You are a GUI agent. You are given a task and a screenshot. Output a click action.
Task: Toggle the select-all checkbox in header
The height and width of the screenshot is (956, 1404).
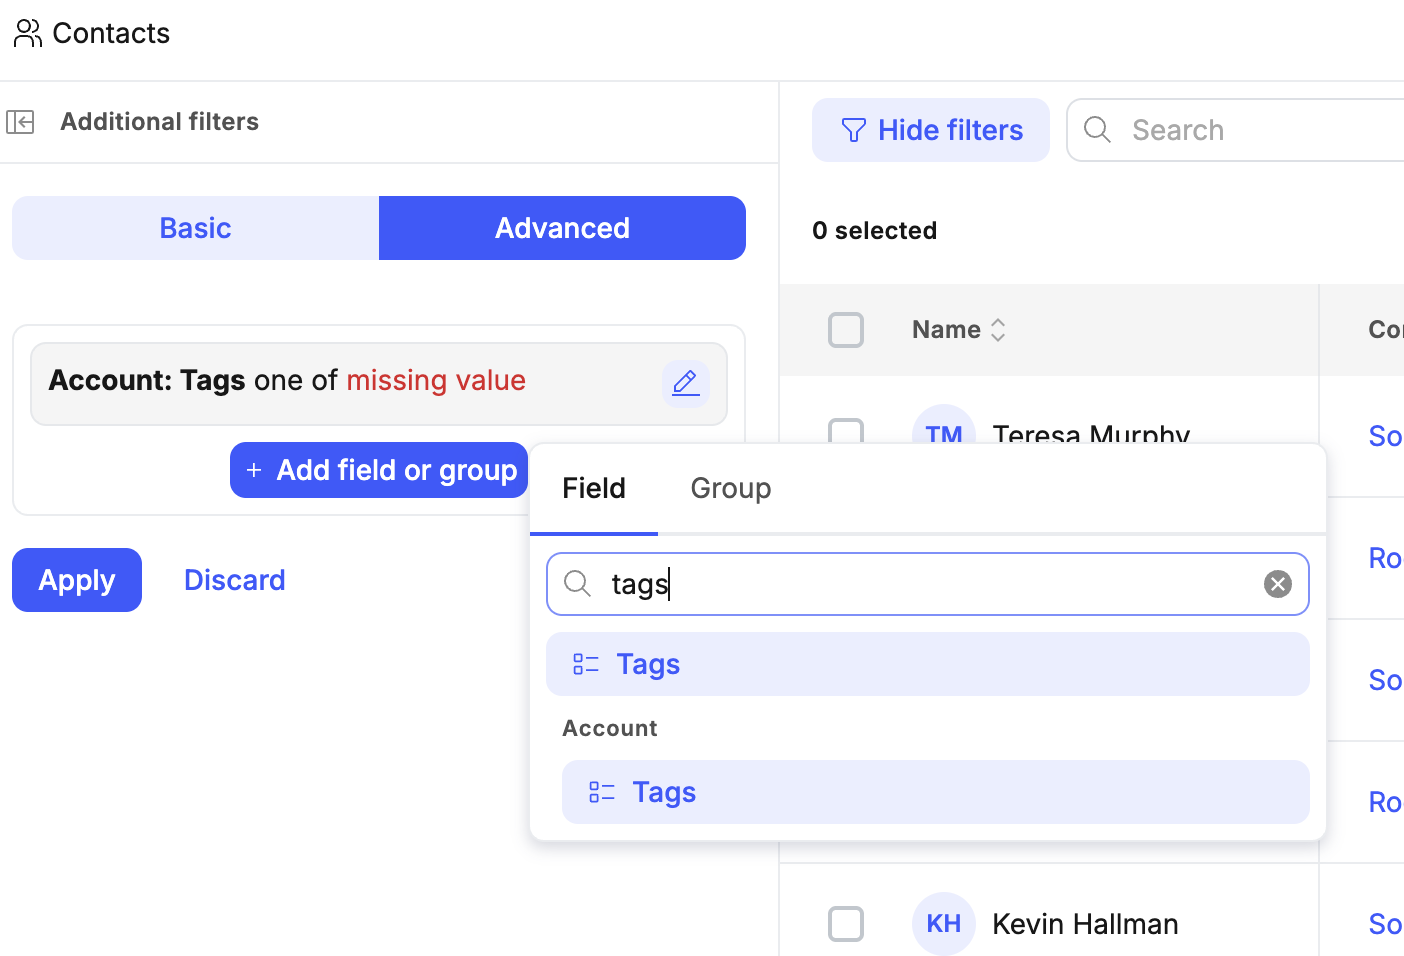tap(845, 330)
